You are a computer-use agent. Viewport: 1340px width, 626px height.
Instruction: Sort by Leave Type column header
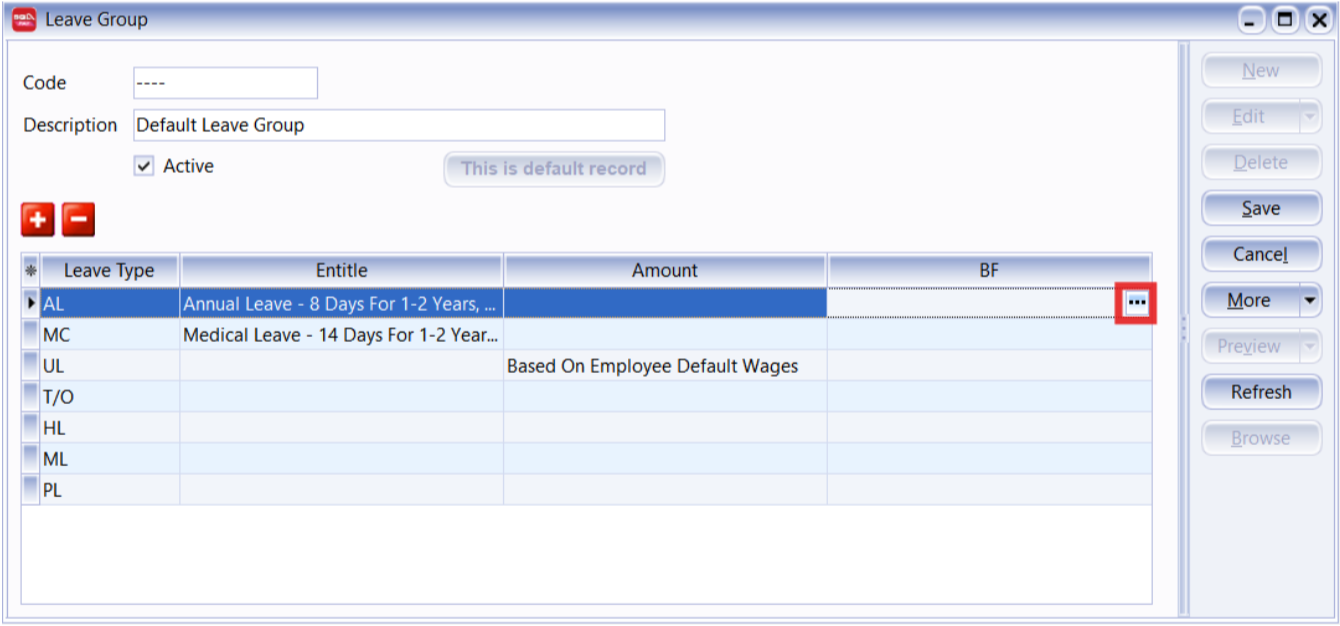pyautogui.click(x=110, y=270)
